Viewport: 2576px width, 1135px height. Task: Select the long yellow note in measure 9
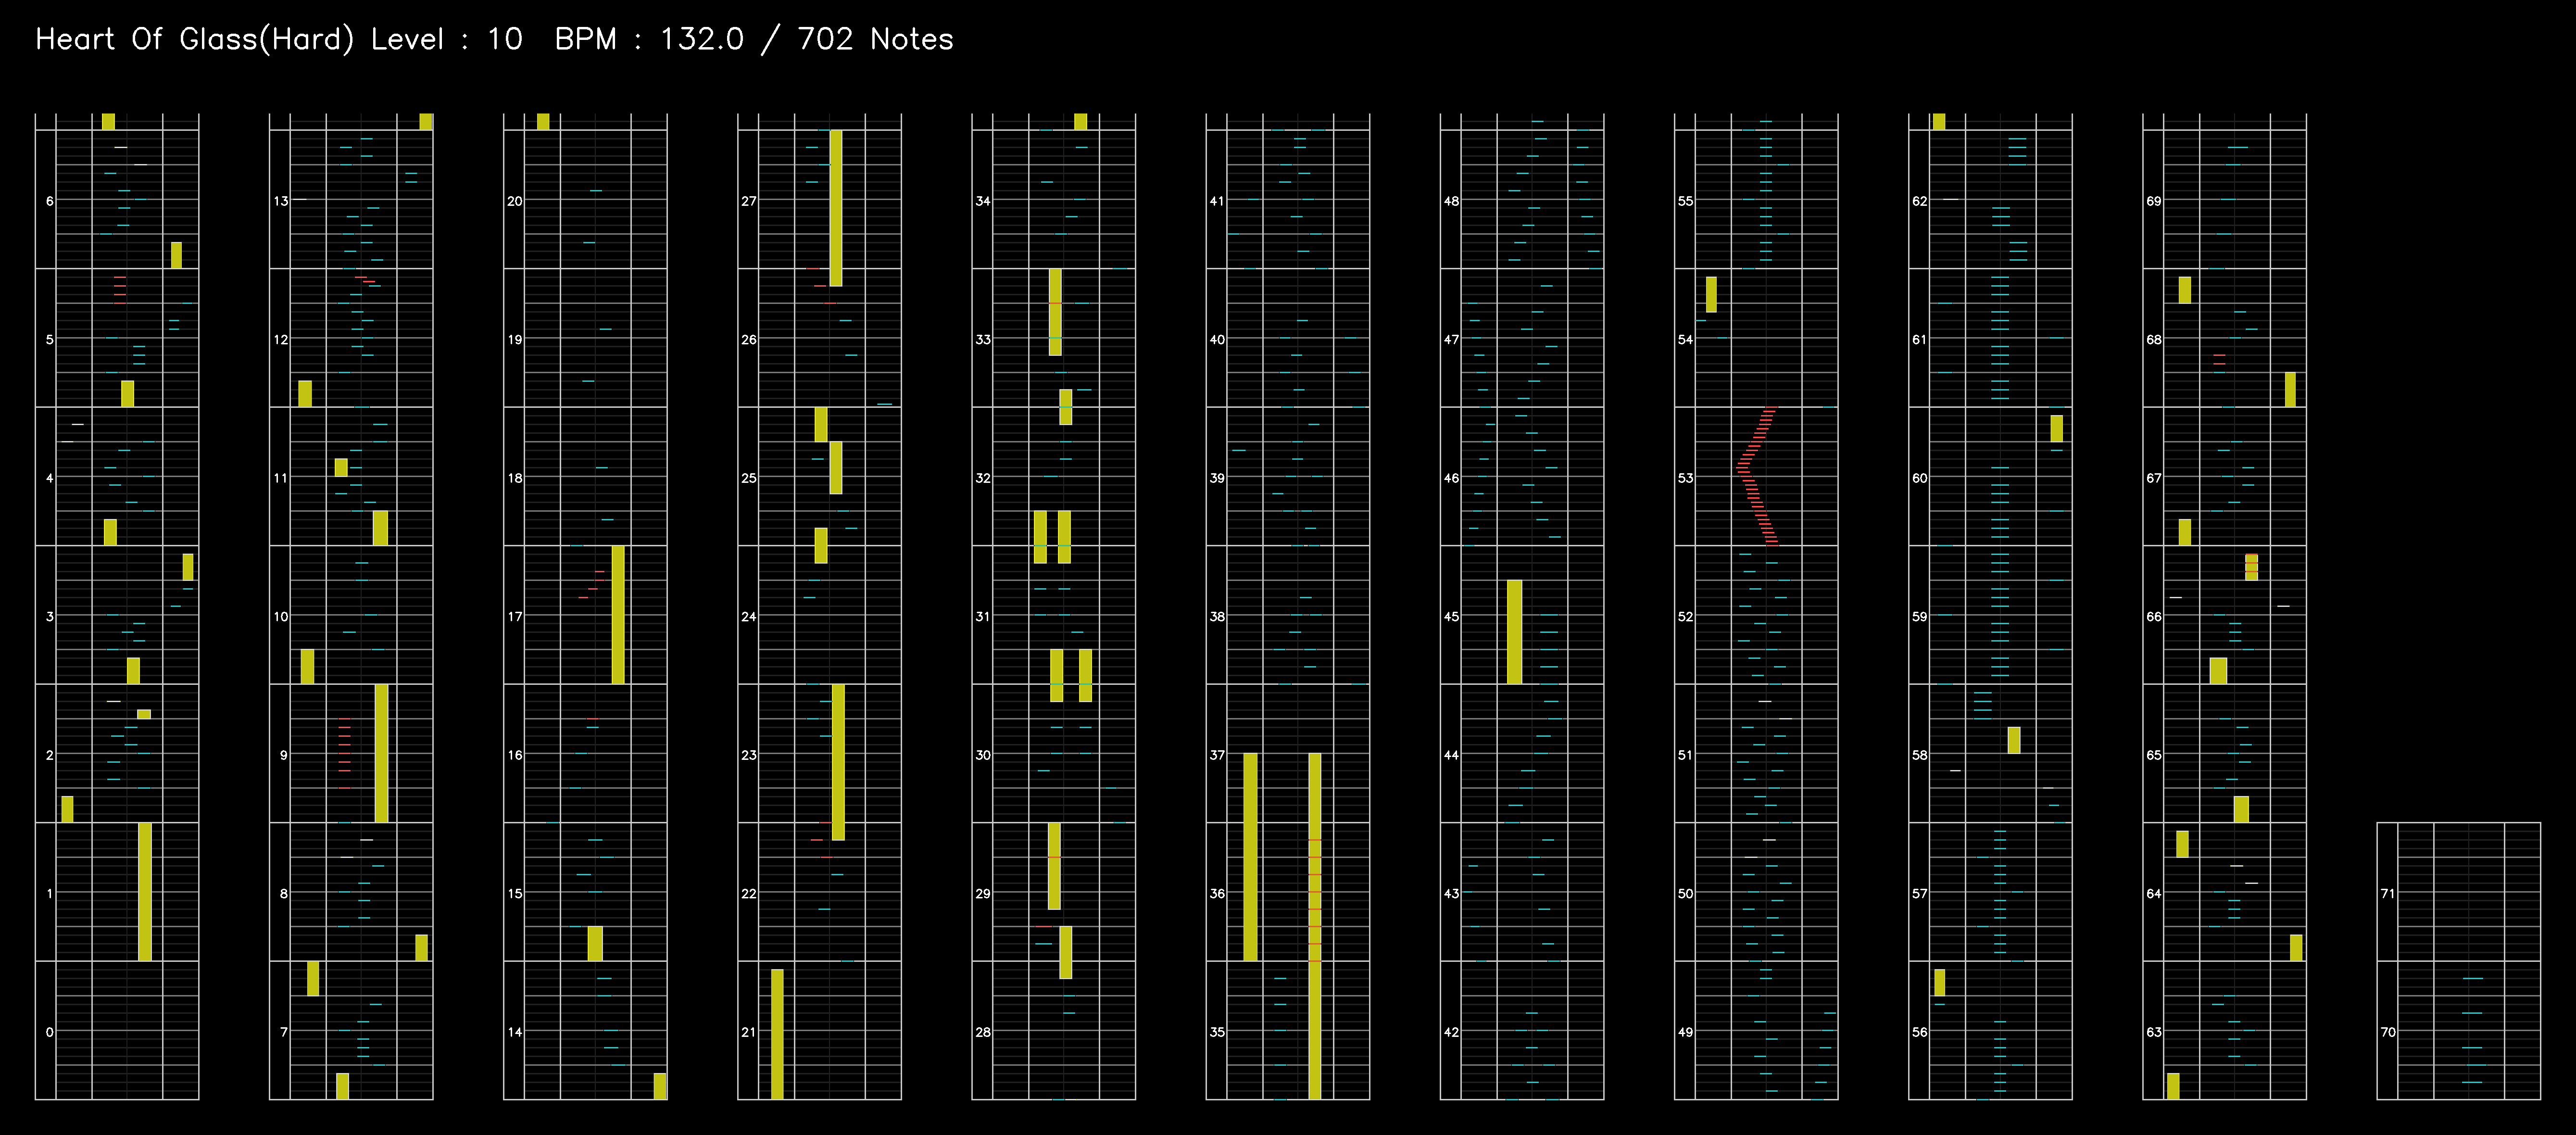[381, 753]
